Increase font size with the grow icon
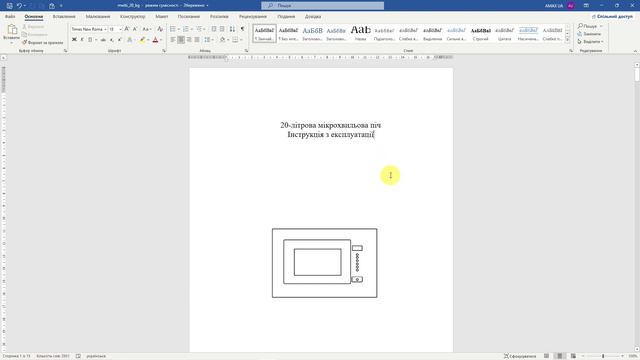The image size is (640, 360). point(127,29)
